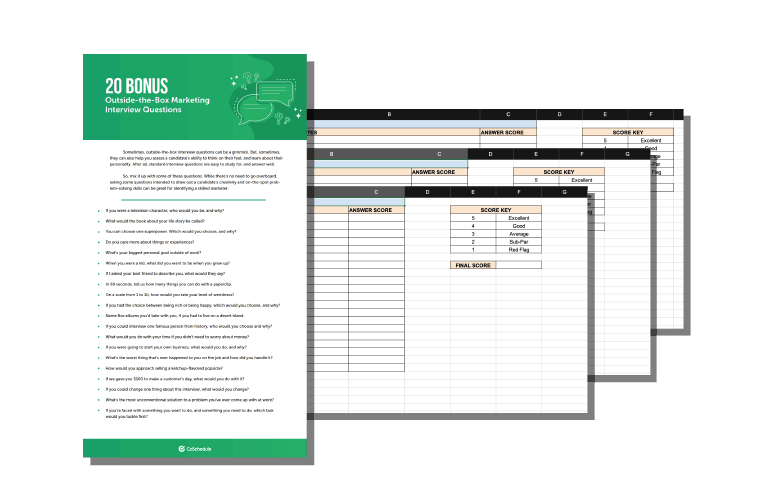This screenshot has height=500, width=771.
Task: Click the "Red Flag" cell in front spreadsheet
Action: 519,250
